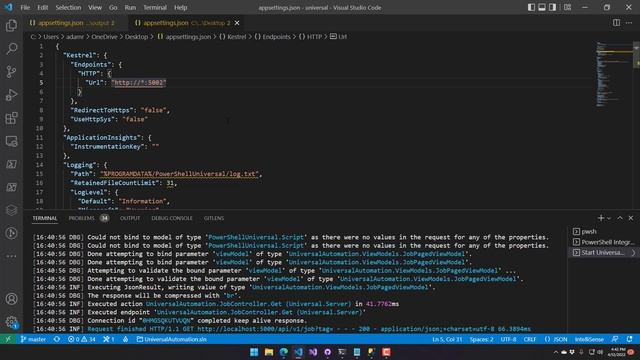Switch to the PROBLEMS panel tab
Screen dimensions: 640x360
[x=88, y=218]
